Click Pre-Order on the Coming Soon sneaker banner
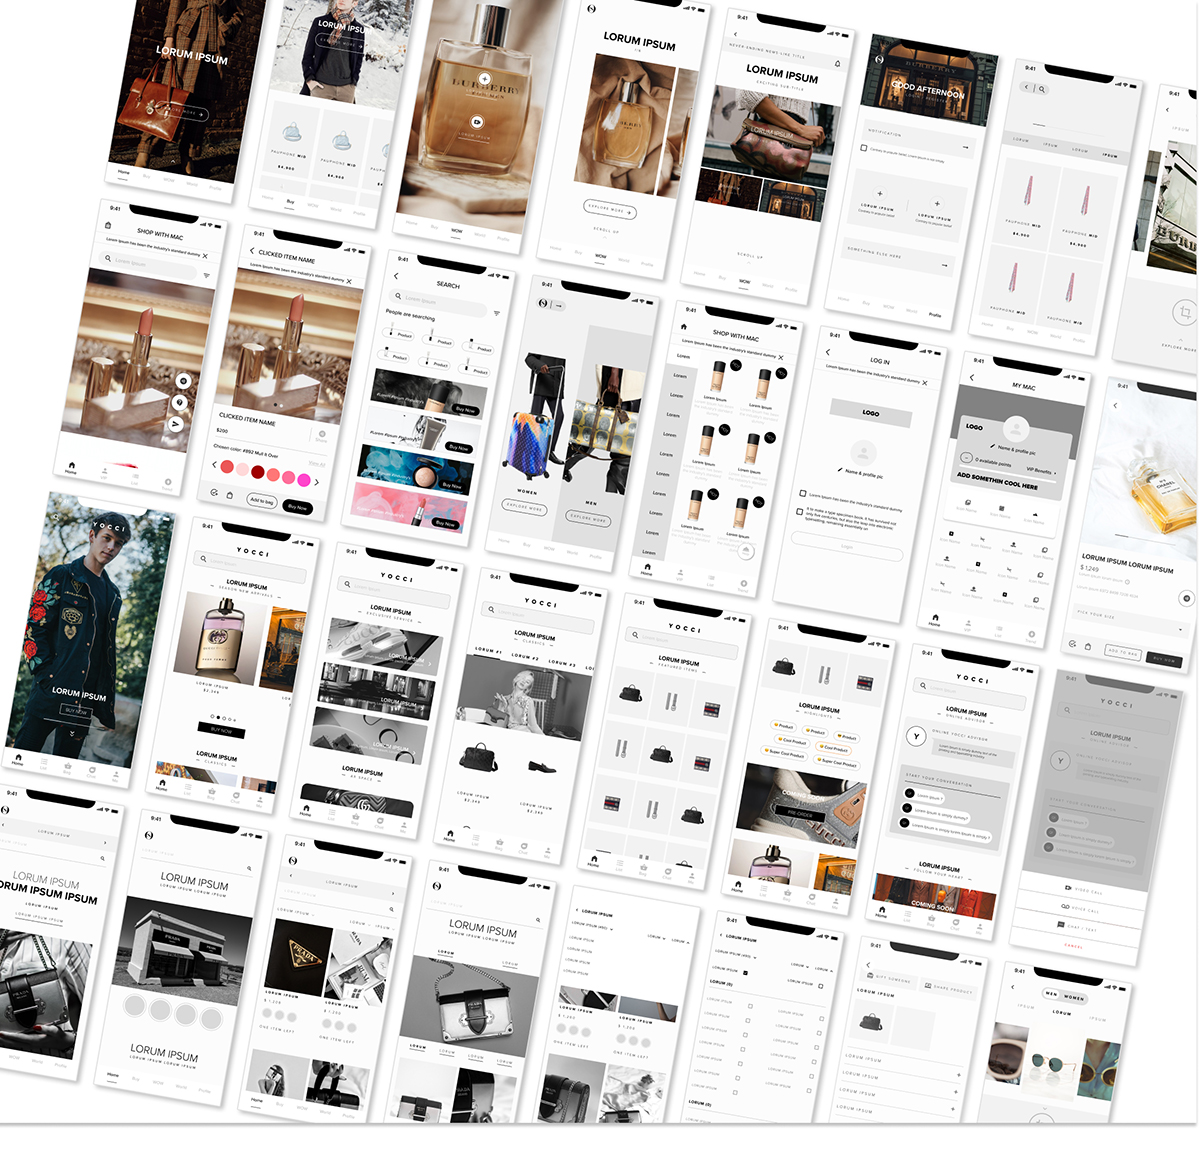Image resolution: width=1200 pixels, height=1166 pixels. tap(800, 814)
